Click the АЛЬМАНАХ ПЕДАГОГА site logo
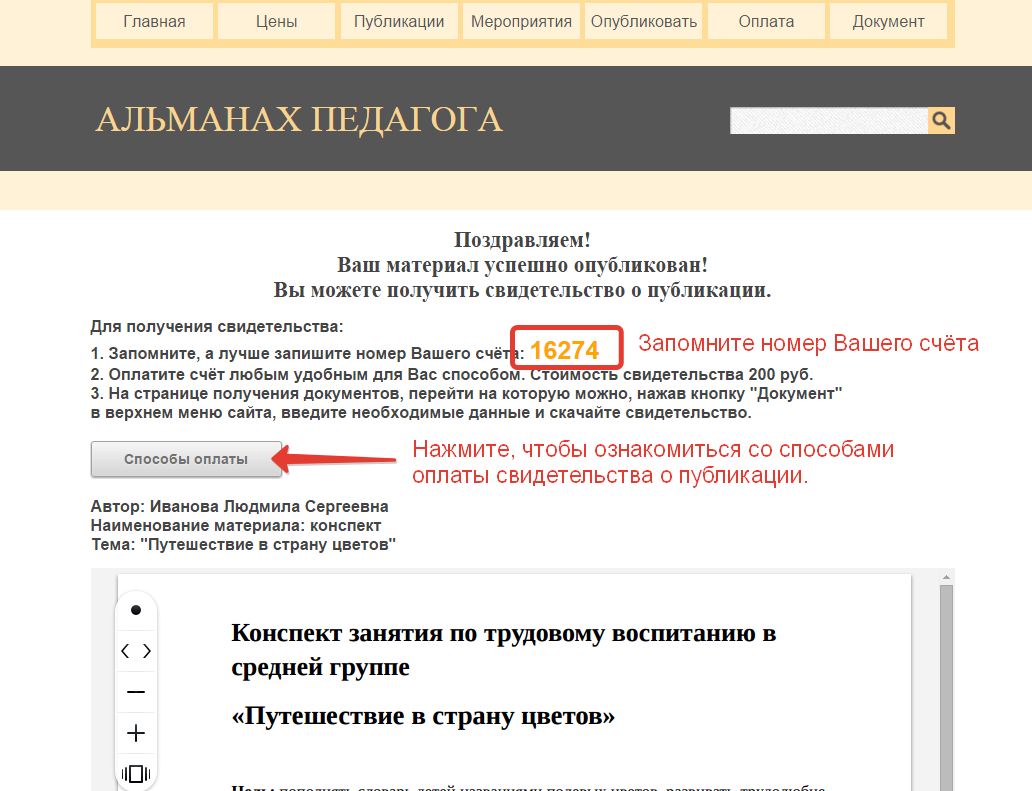 [297, 119]
